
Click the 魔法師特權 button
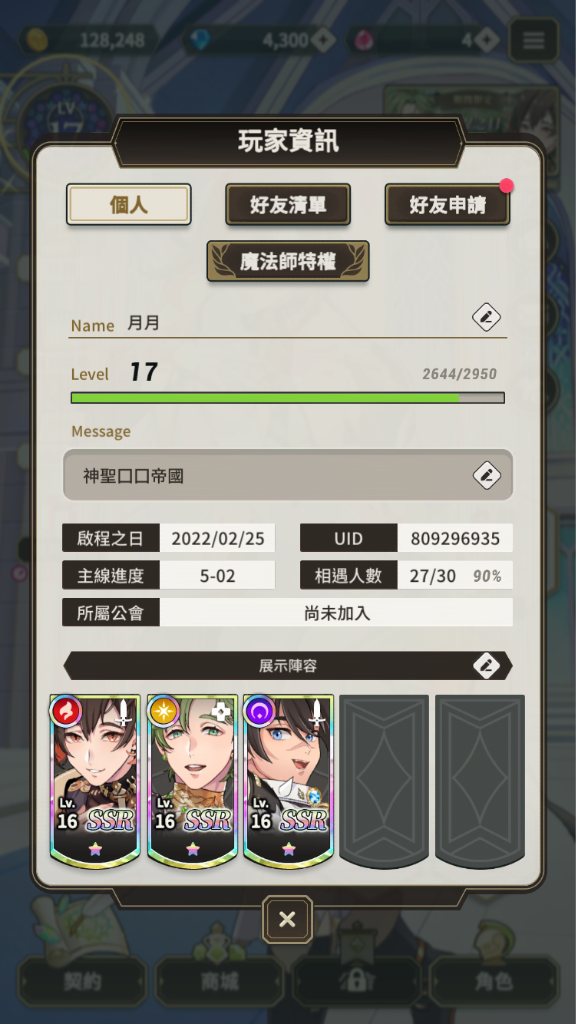pyautogui.click(x=288, y=261)
